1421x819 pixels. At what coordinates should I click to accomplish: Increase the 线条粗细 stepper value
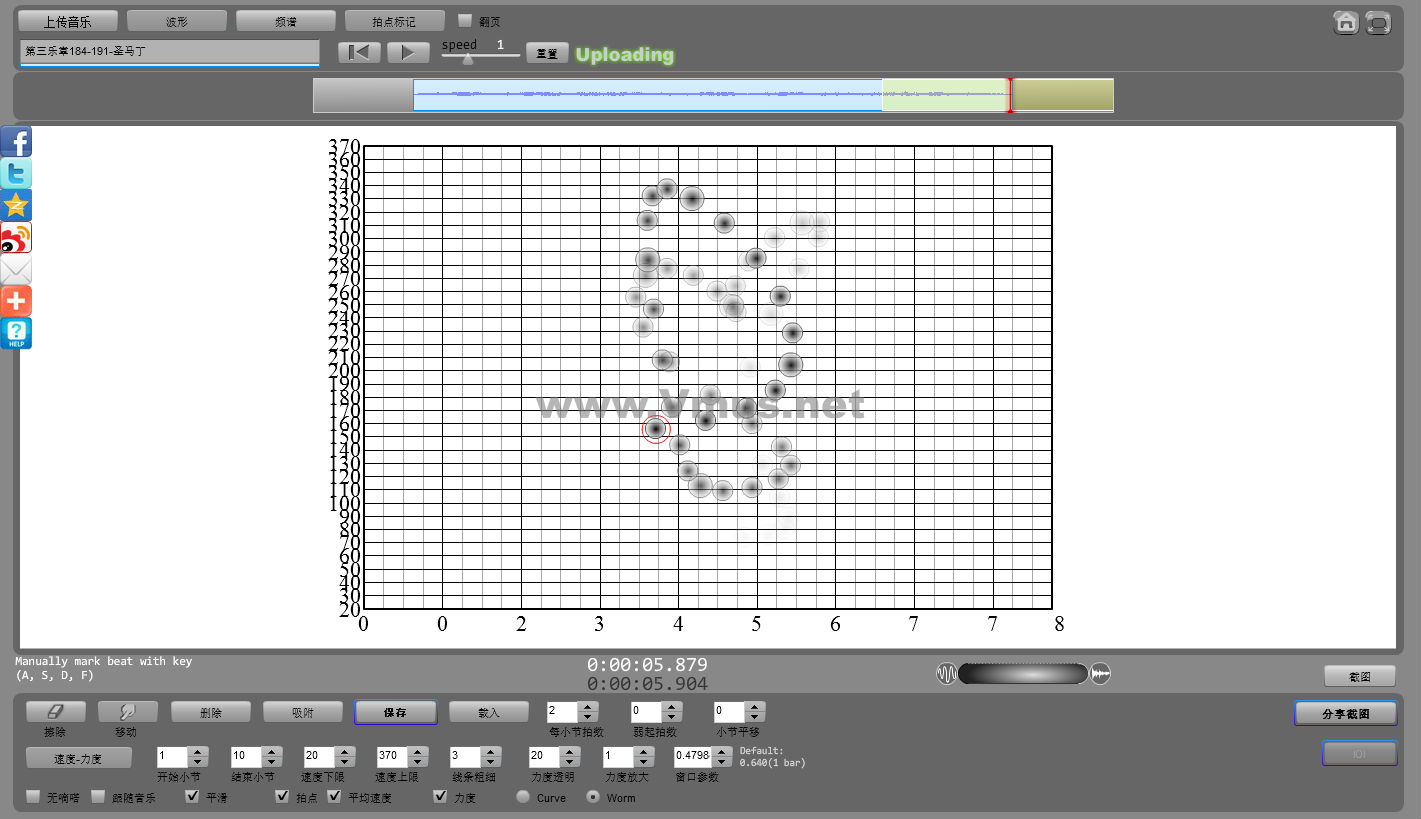coord(492,752)
